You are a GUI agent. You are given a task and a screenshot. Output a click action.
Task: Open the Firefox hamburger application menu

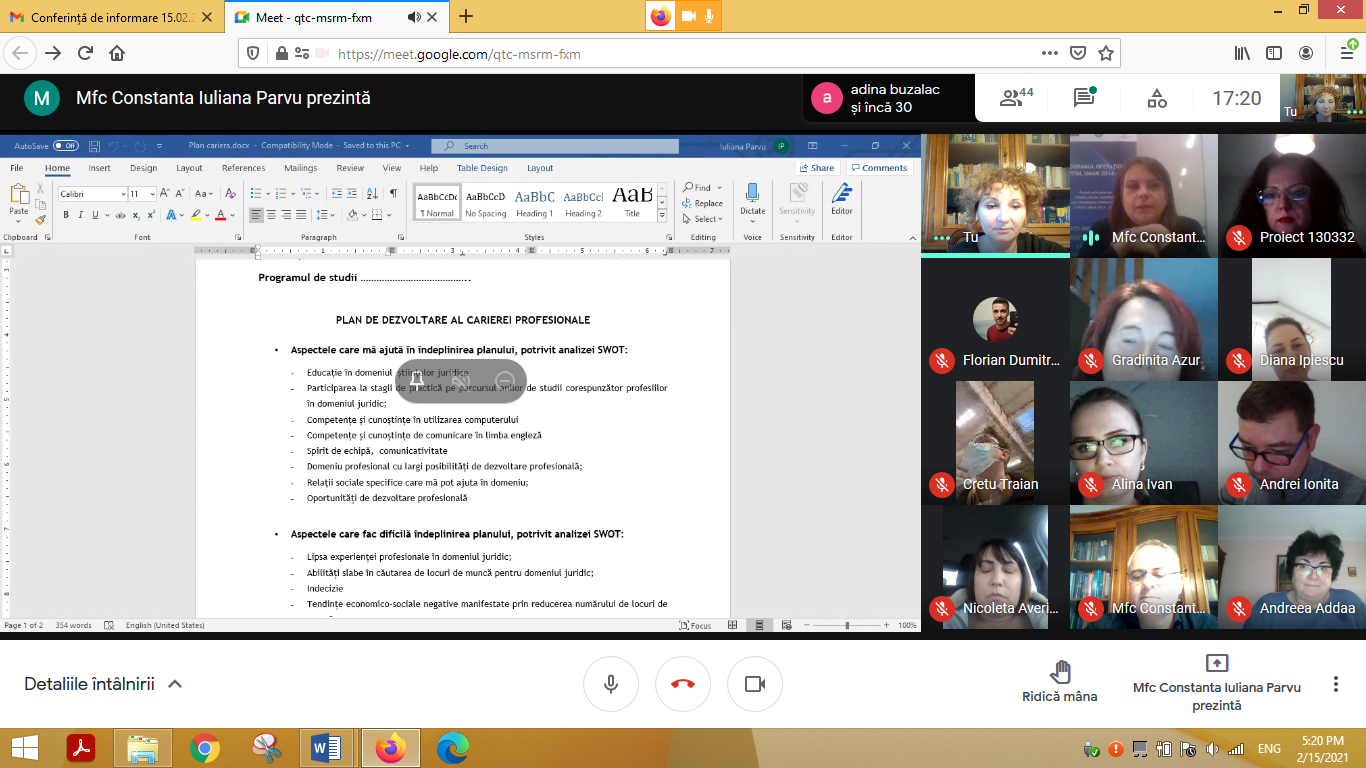click(1346, 54)
